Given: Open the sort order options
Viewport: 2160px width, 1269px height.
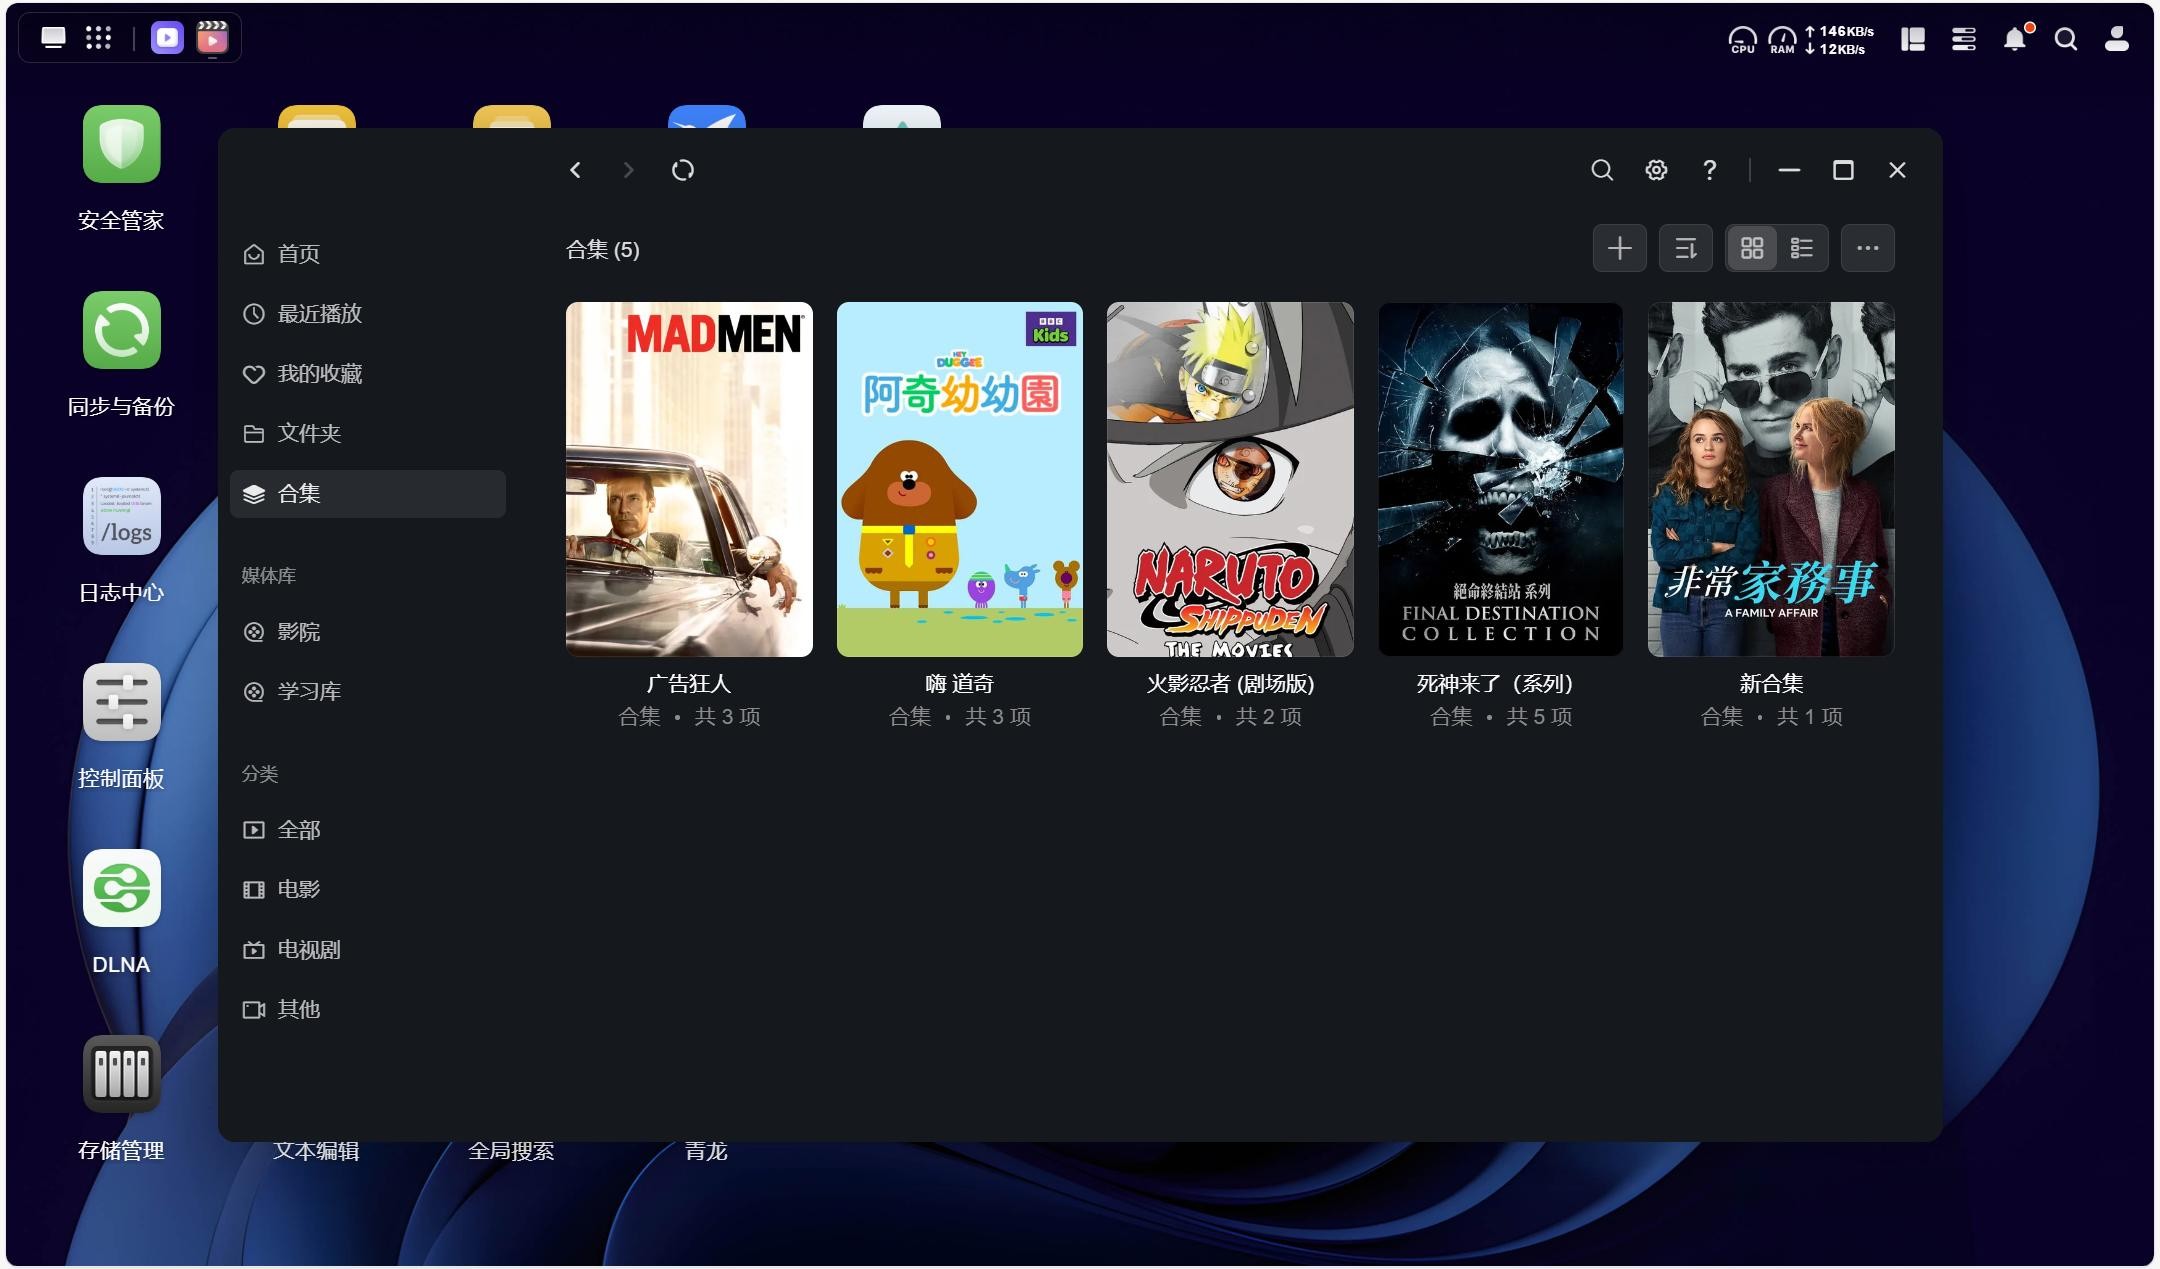Looking at the screenshot, I should tap(1686, 248).
